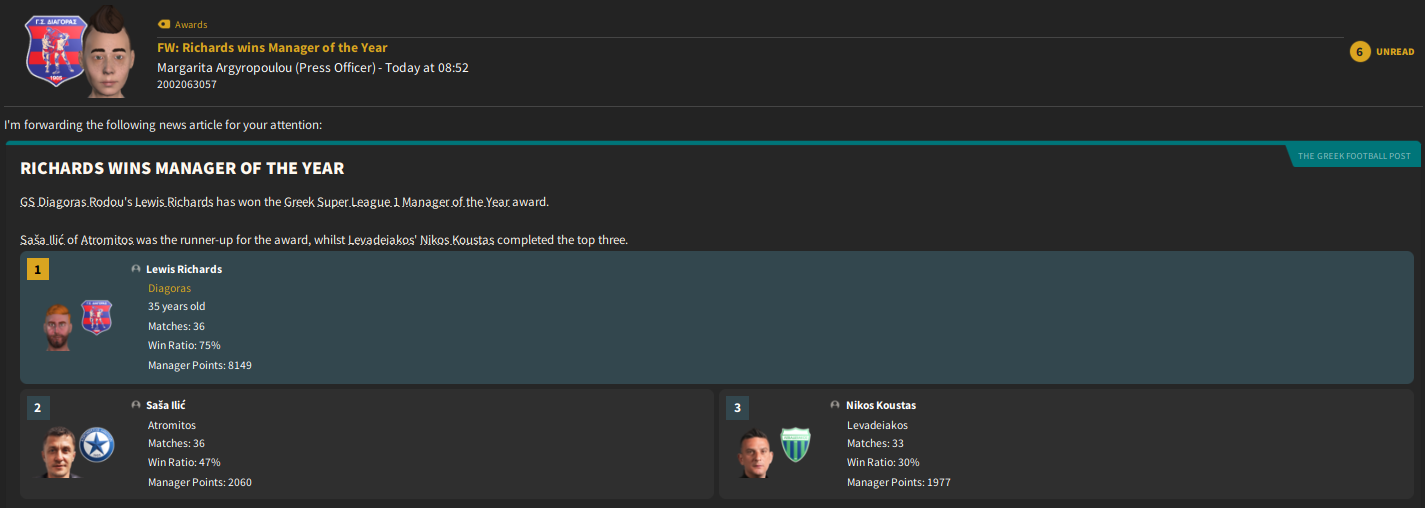Click the Atromitos star club badge
This screenshot has height=508, width=1425.
point(97,445)
